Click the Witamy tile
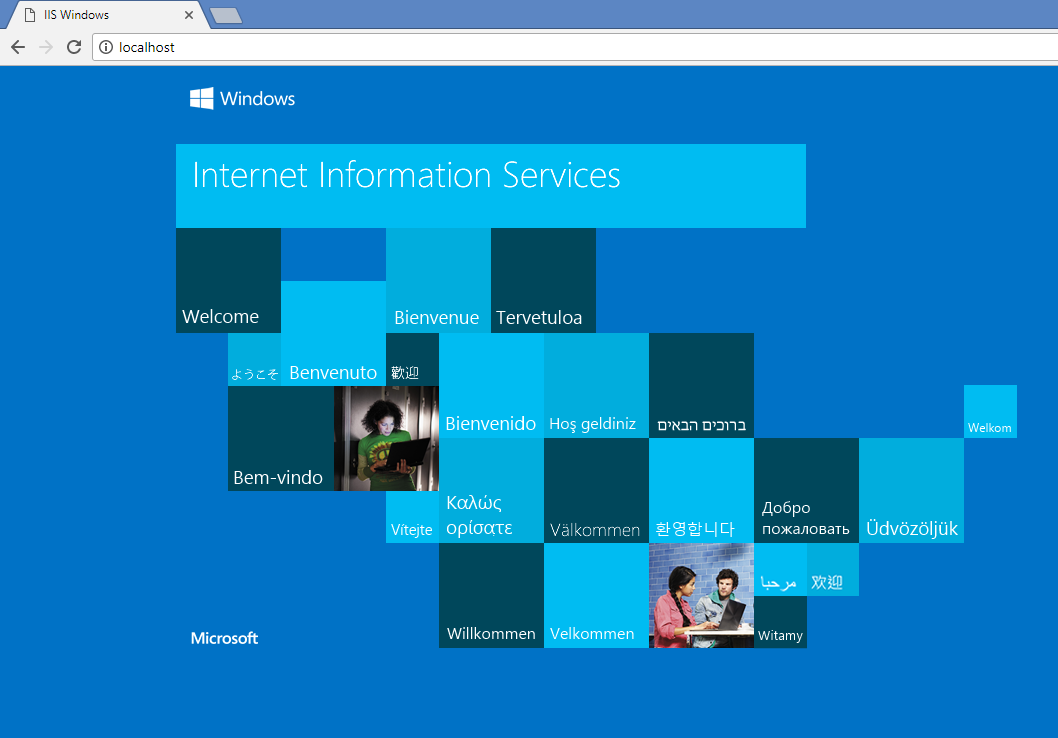This screenshot has width=1058, height=738. (x=780, y=622)
